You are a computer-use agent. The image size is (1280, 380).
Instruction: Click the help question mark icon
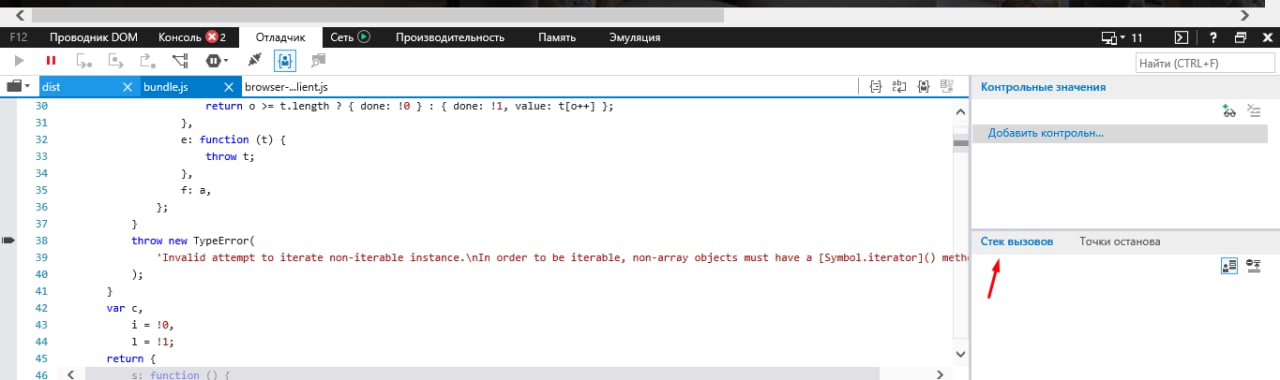[1212, 37]
